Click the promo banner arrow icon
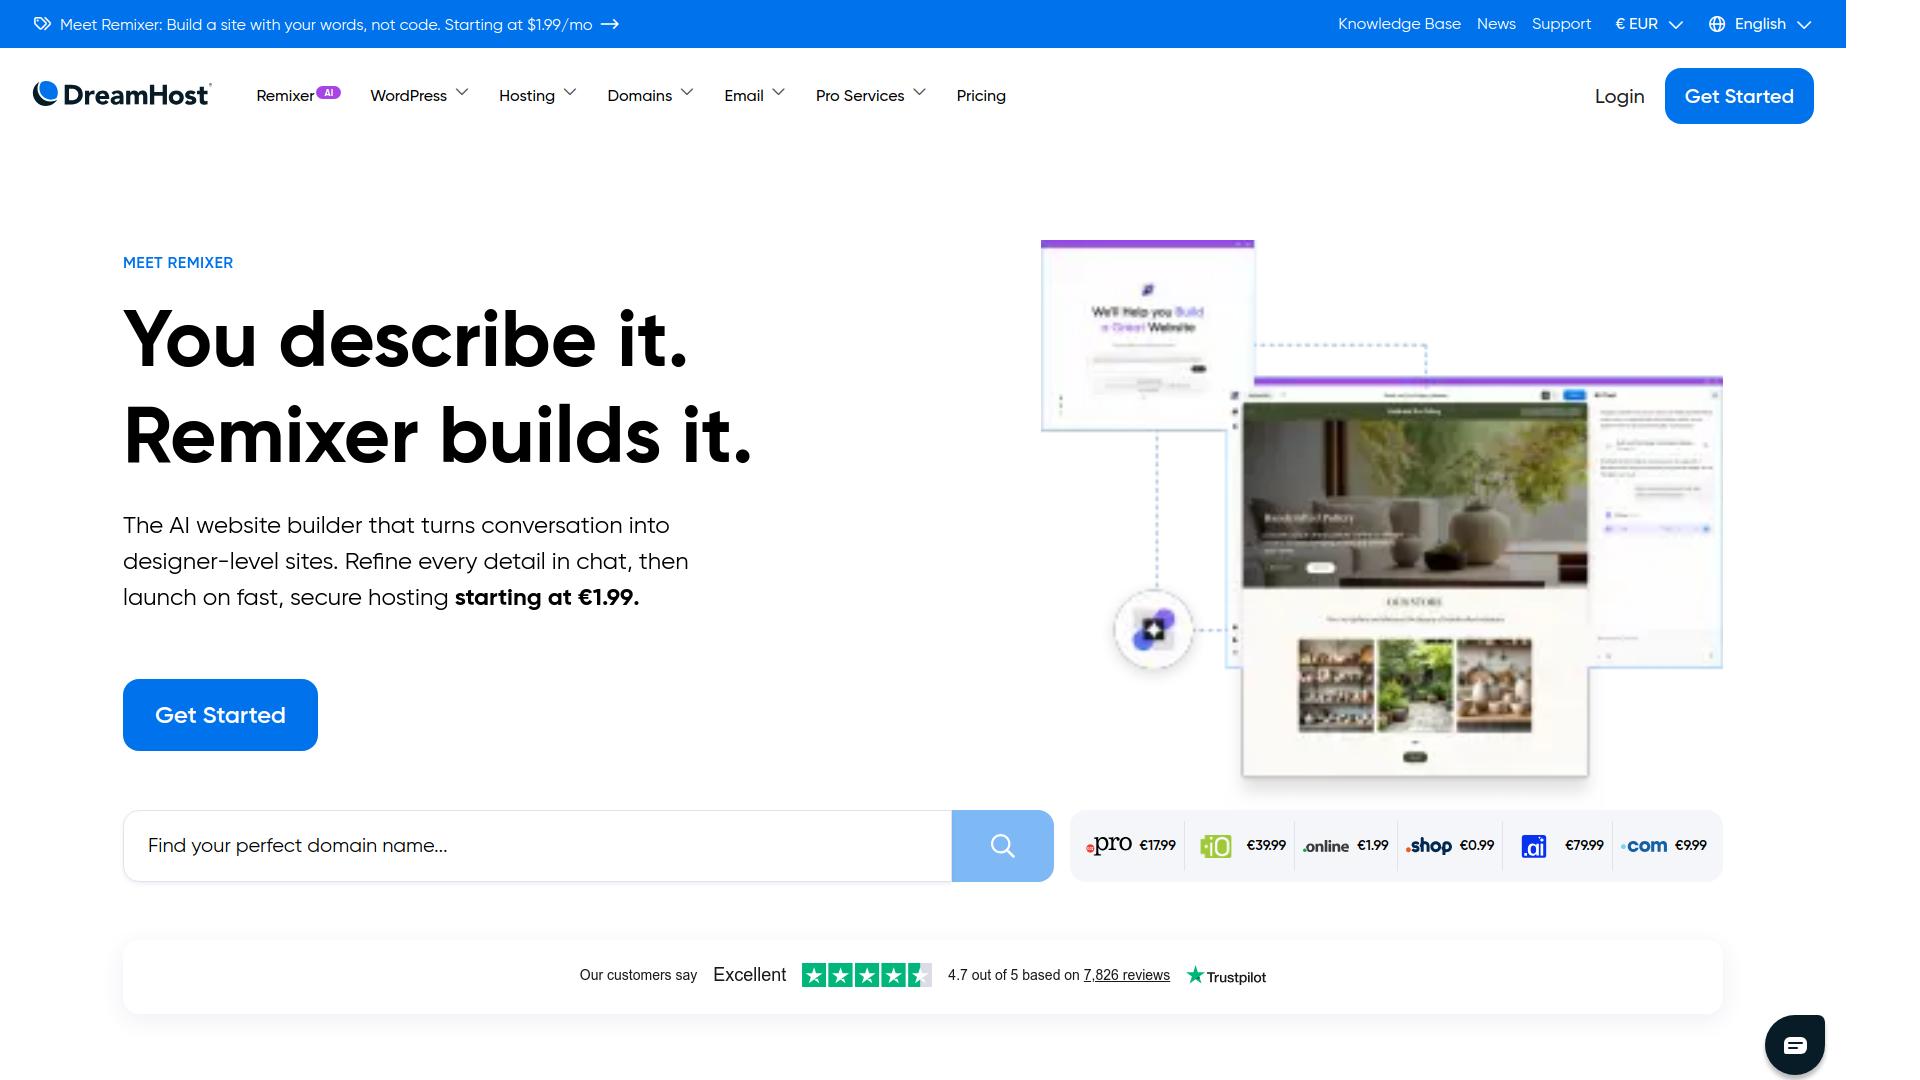This screenshot has height=1080, width=1920. 610,24
